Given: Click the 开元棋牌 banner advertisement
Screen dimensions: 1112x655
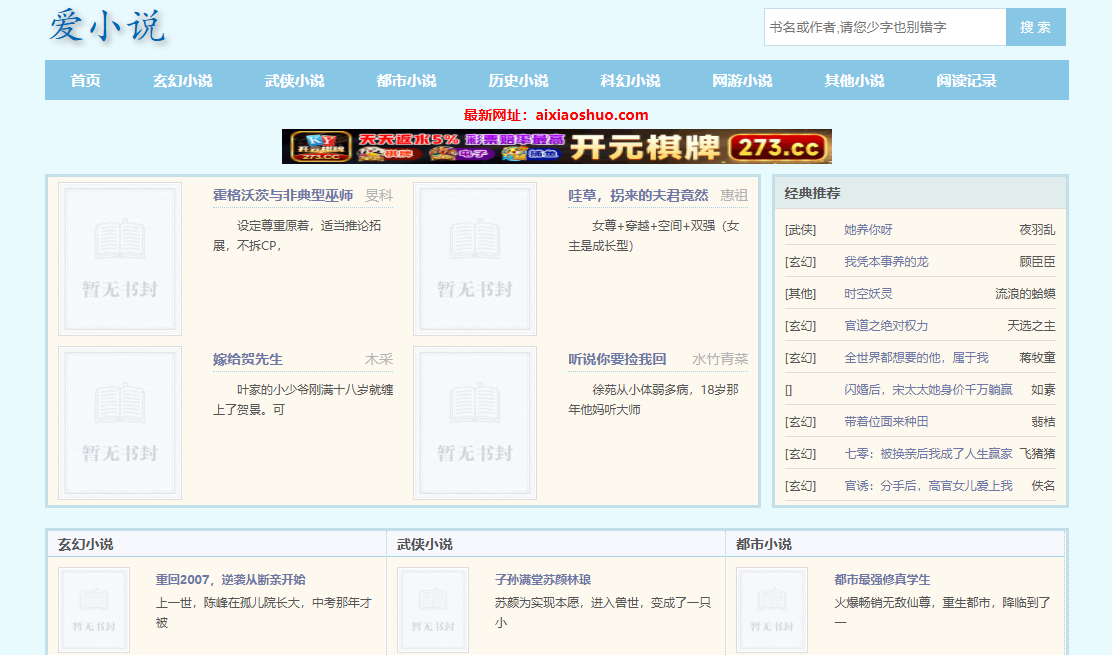Looking at the screenshot, I should point(556,146).
